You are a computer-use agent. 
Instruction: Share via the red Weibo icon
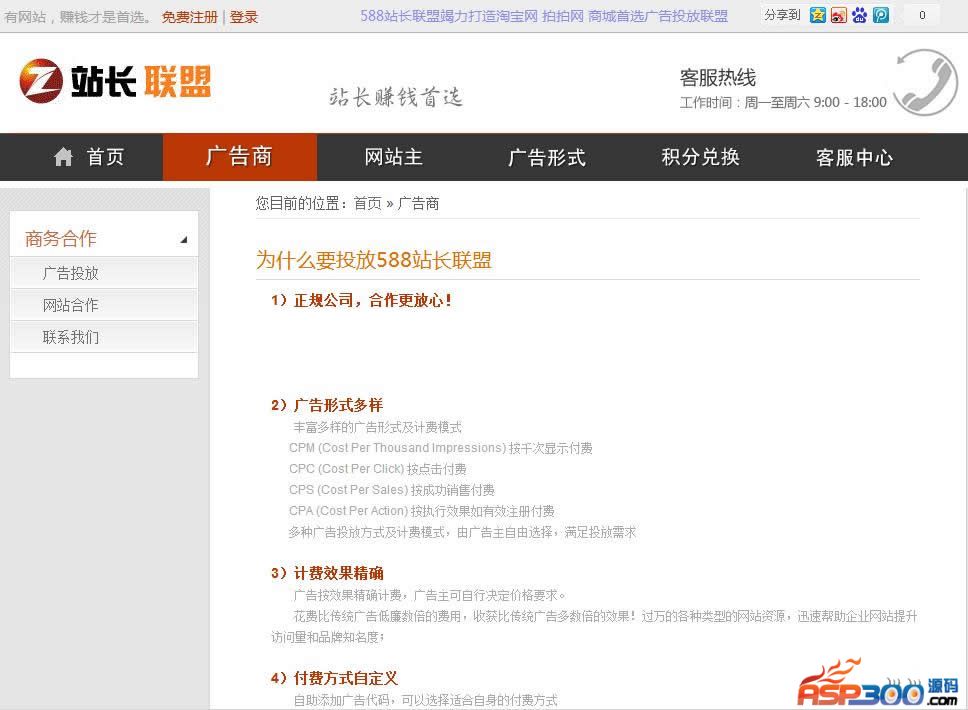click(x=838, y=15)
